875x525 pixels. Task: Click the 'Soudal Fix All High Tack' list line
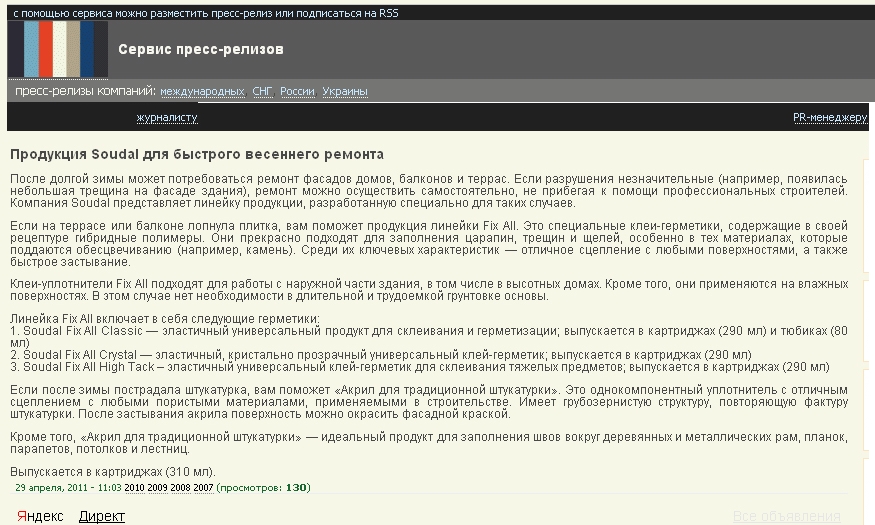pos(420,367)
